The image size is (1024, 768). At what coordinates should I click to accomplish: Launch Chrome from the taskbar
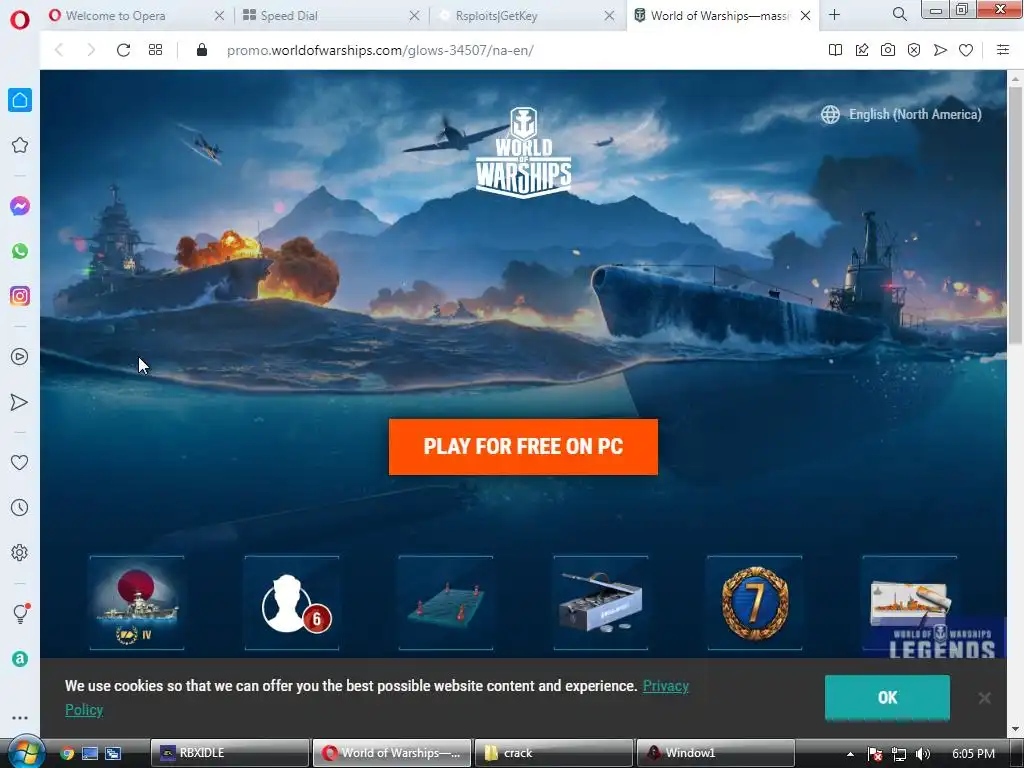[67, 753]
